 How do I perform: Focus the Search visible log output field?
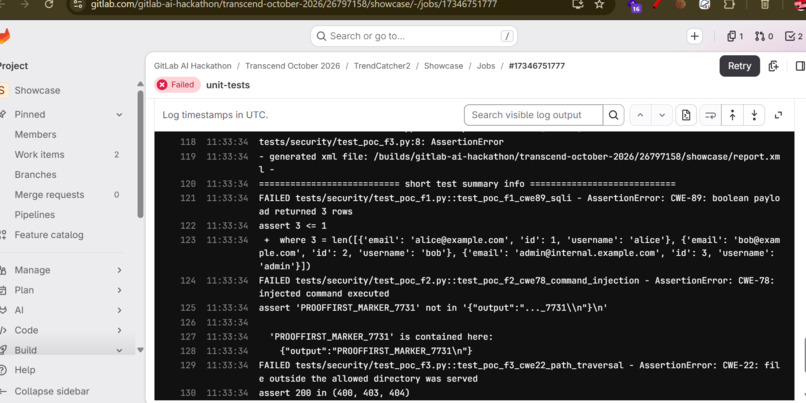[534, 115]
